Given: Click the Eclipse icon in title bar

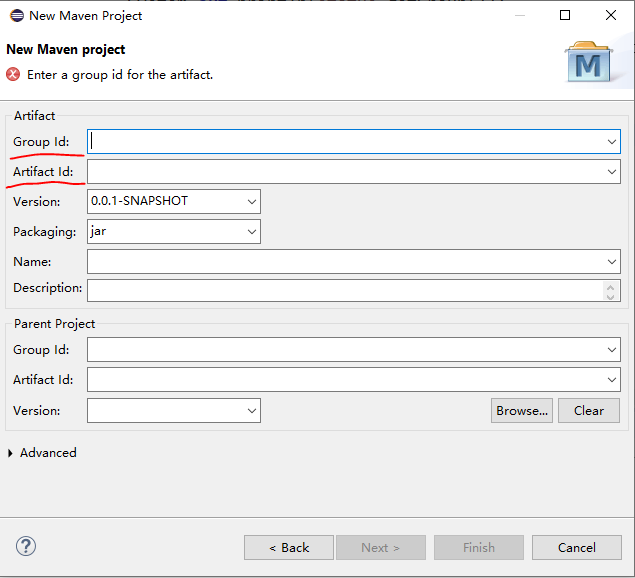Looking at the screenshot, I should pos(17,16).
